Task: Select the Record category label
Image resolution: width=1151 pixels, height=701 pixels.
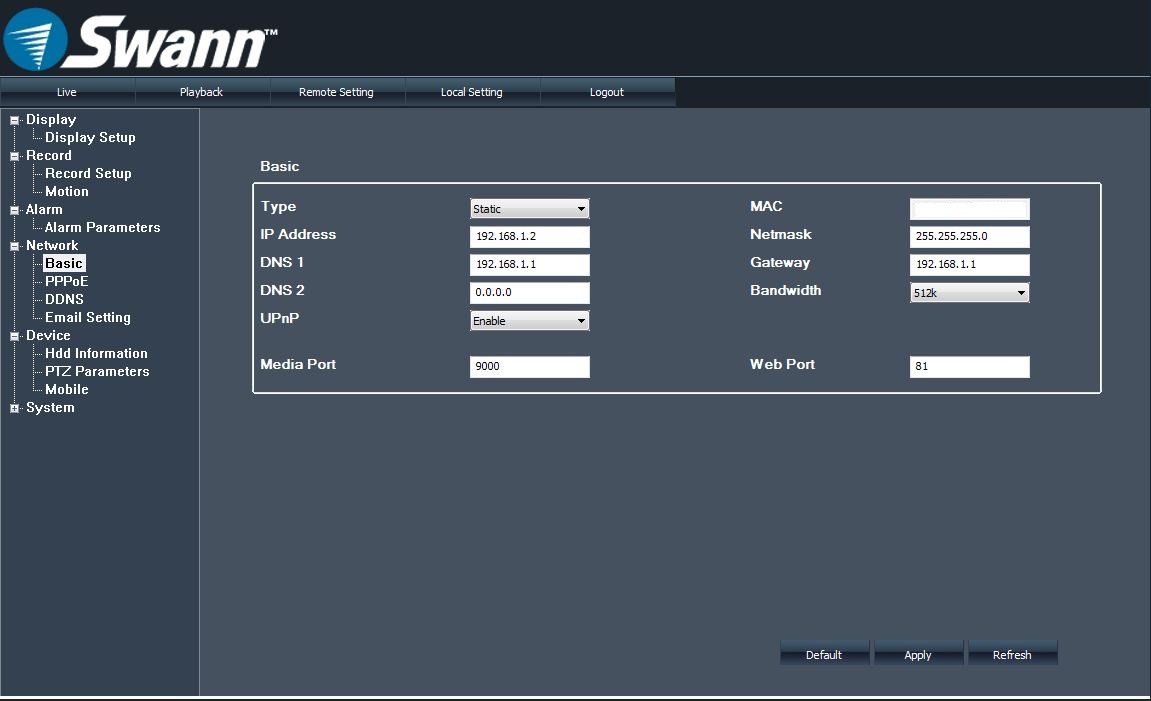Action: pos(48,155)
